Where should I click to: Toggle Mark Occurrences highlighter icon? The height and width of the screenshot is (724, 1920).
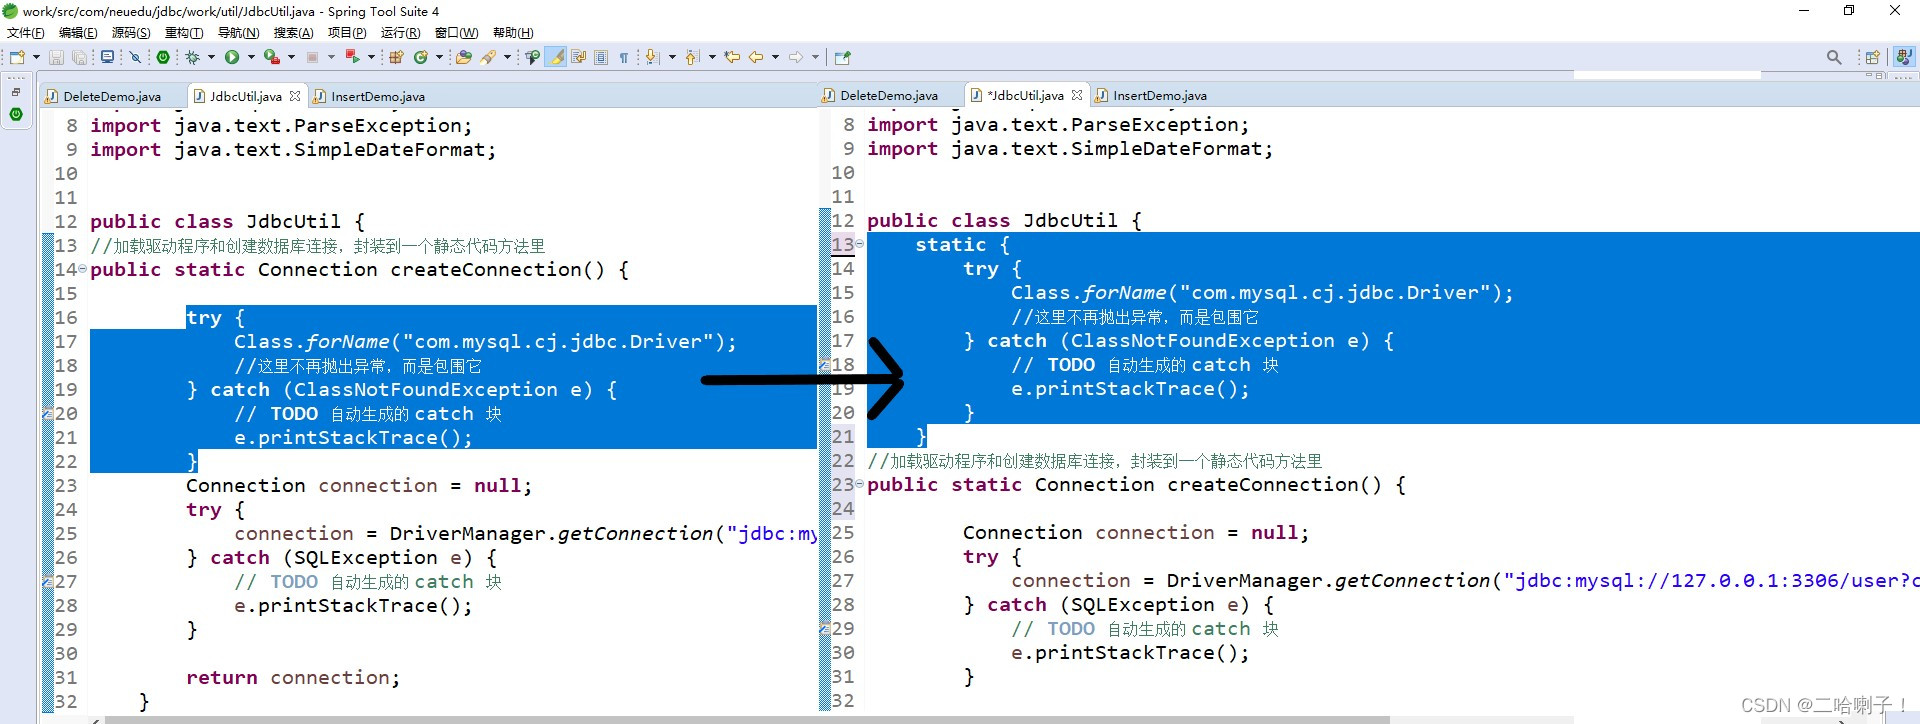click(556, 57)
